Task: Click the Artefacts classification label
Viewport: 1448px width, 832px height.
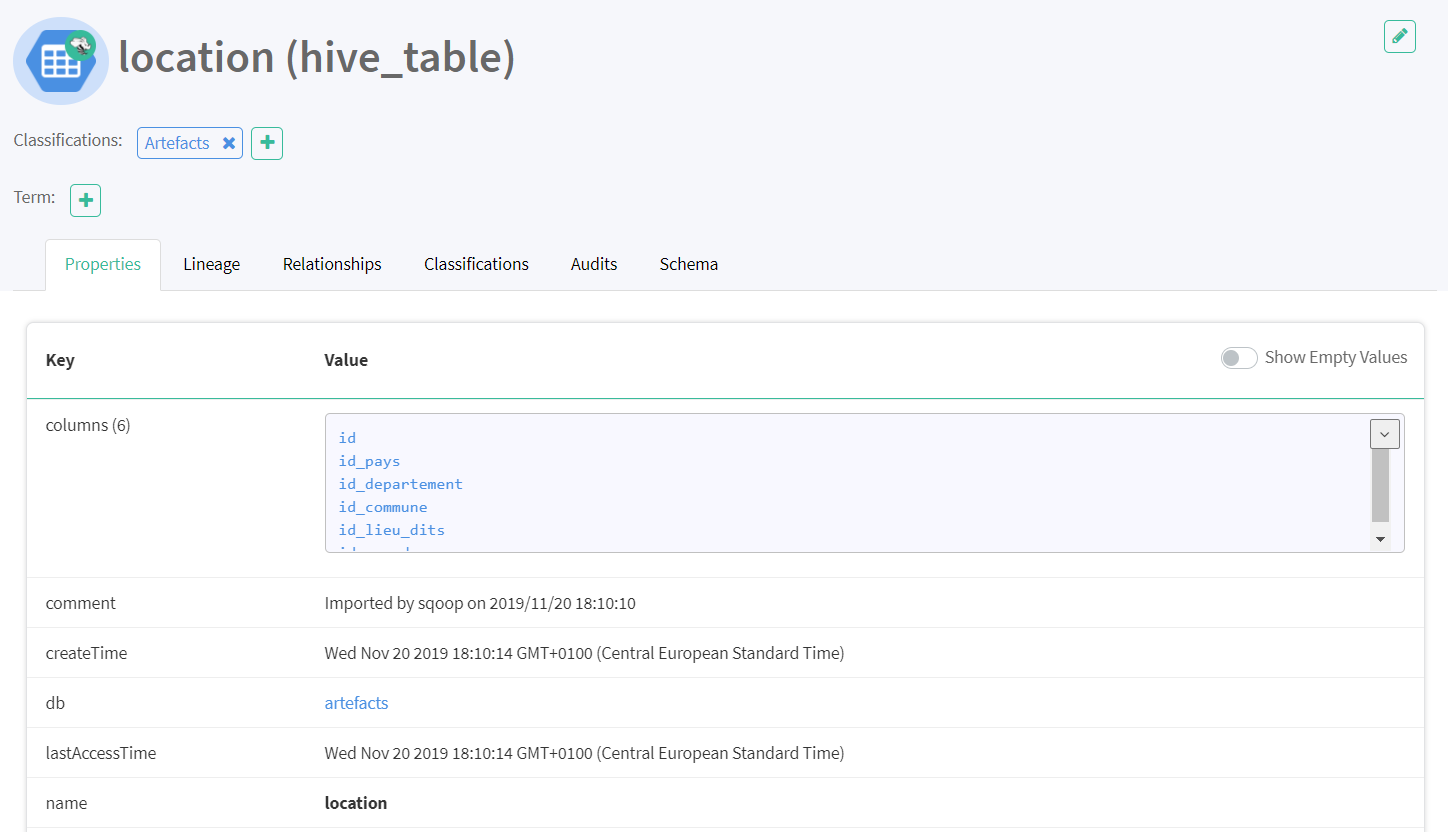Action: point(177,143)
